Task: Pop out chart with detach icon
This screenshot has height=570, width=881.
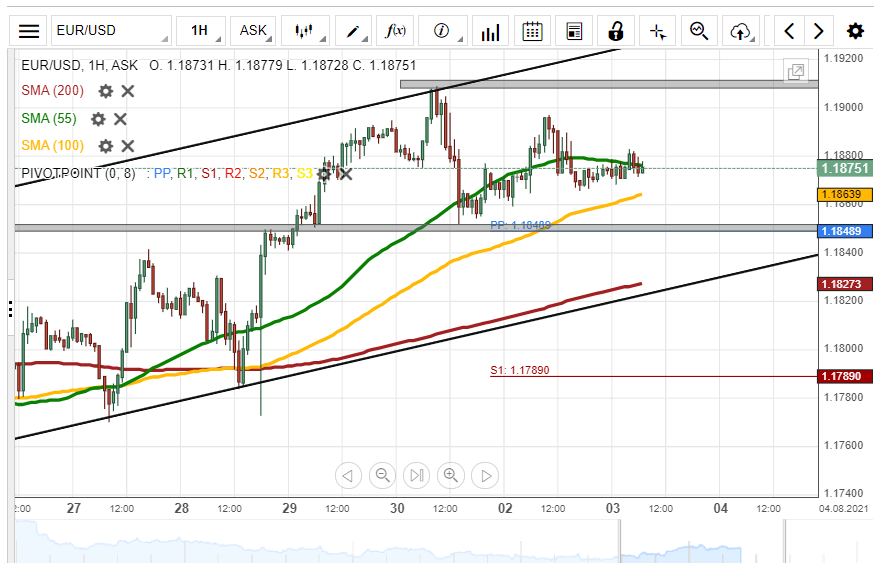Action: (796, 71)
